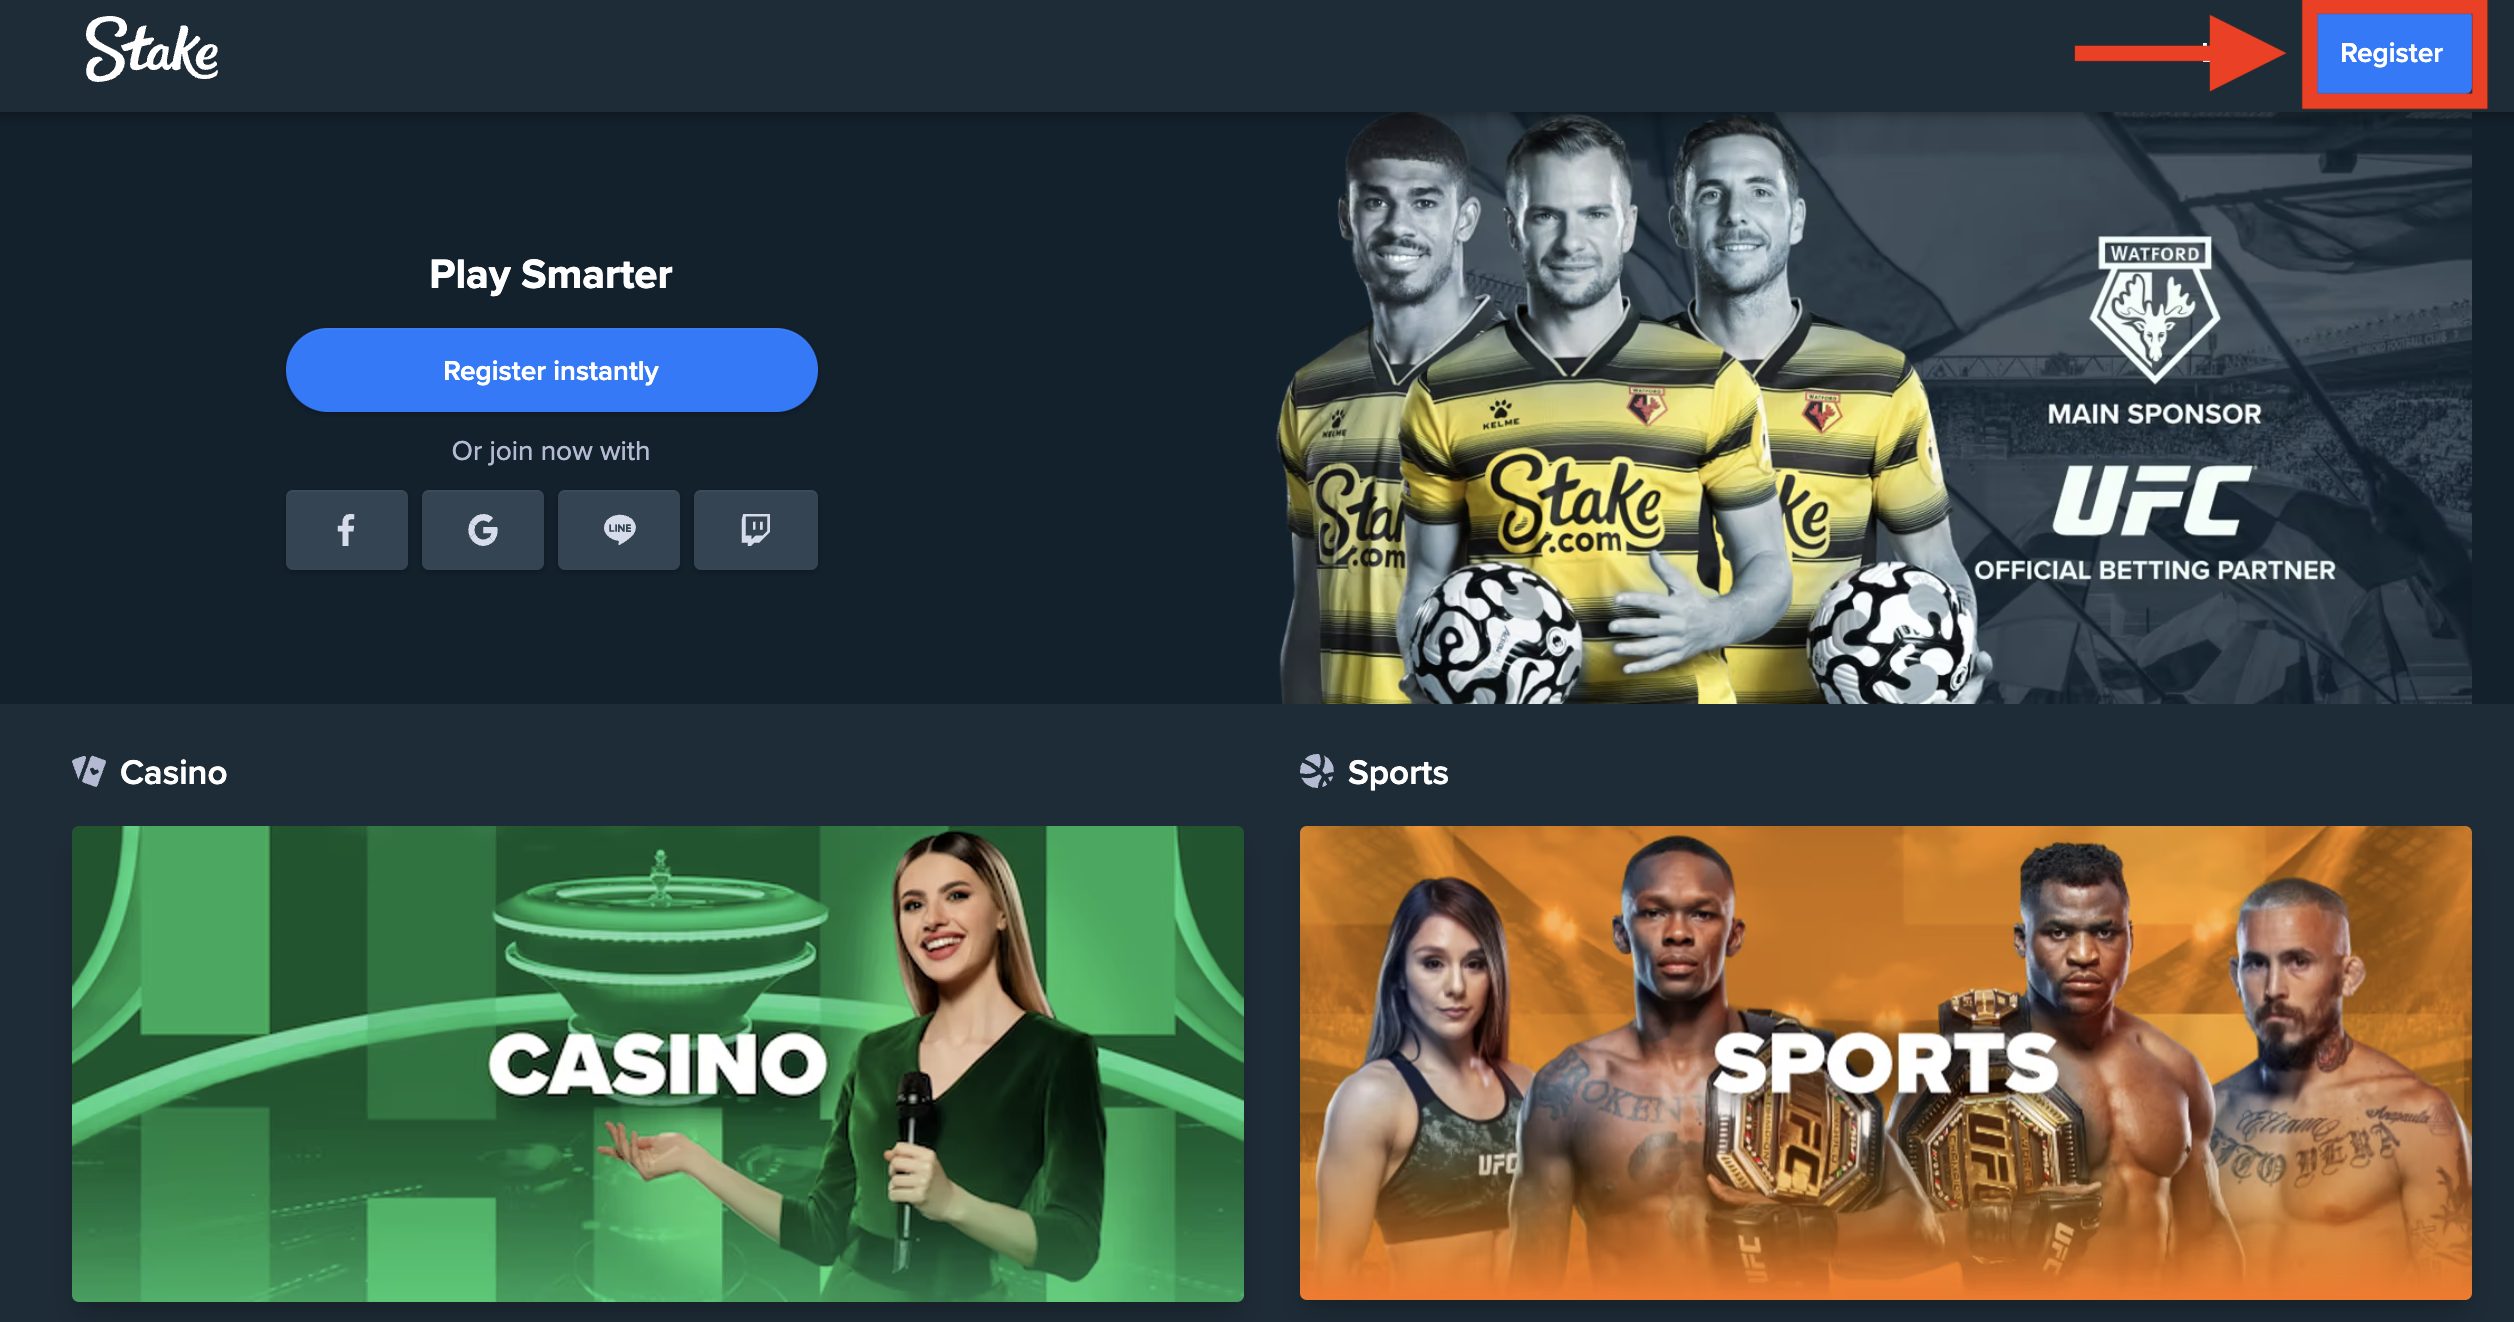Click the Casino cards icon

click(88, 771)
